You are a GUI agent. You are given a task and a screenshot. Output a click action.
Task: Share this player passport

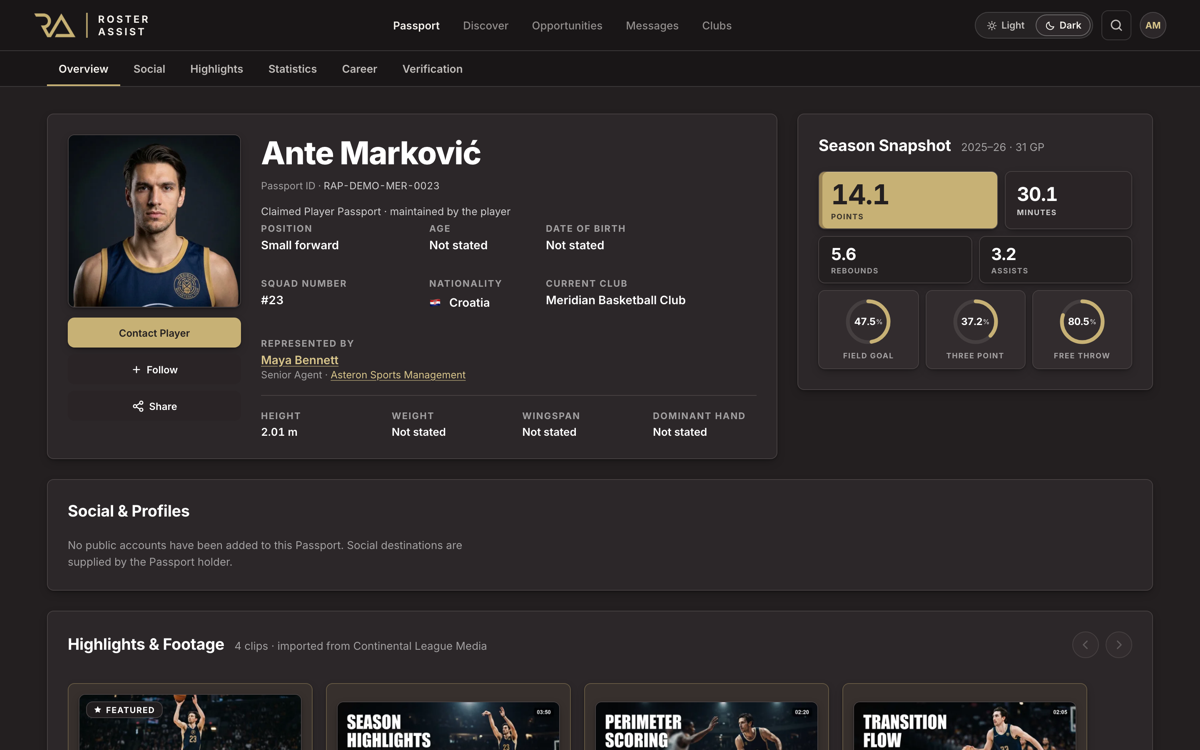pos(154,406)
